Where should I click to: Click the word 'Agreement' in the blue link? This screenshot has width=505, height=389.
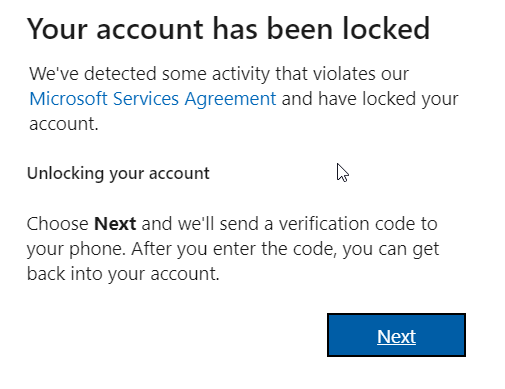click(230, 99)
